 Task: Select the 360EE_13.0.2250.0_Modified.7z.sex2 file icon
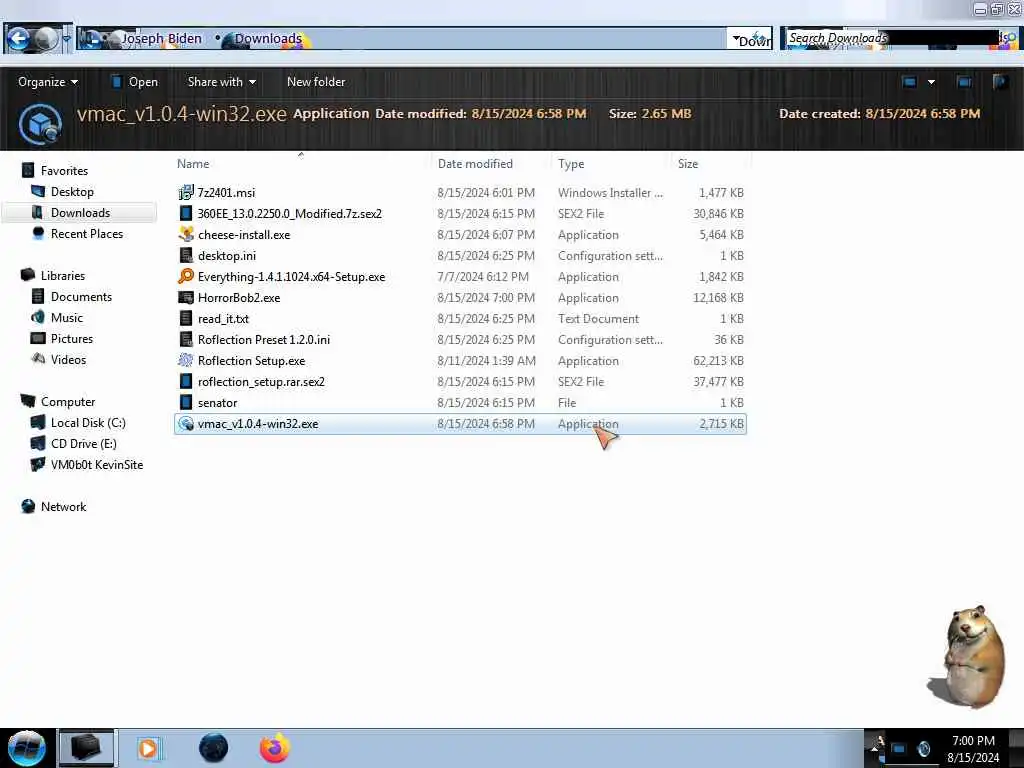tap(186, 214)
